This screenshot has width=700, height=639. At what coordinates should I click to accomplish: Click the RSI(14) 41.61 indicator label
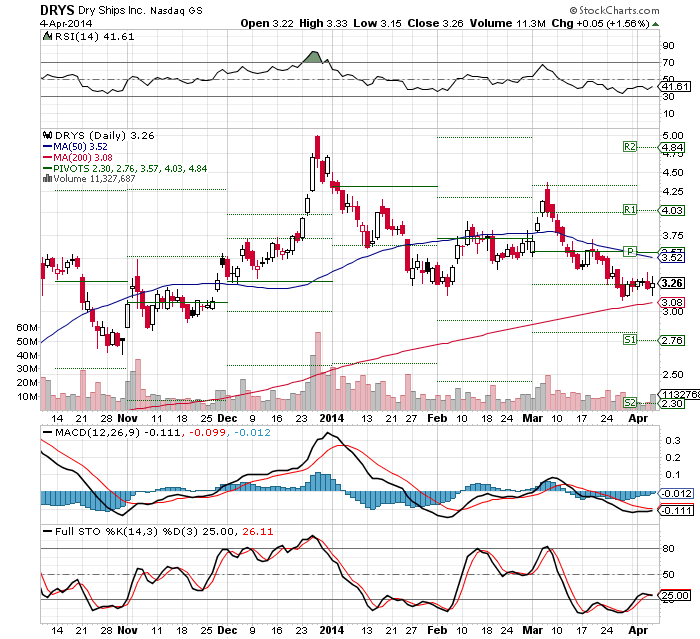pos(94,37)
